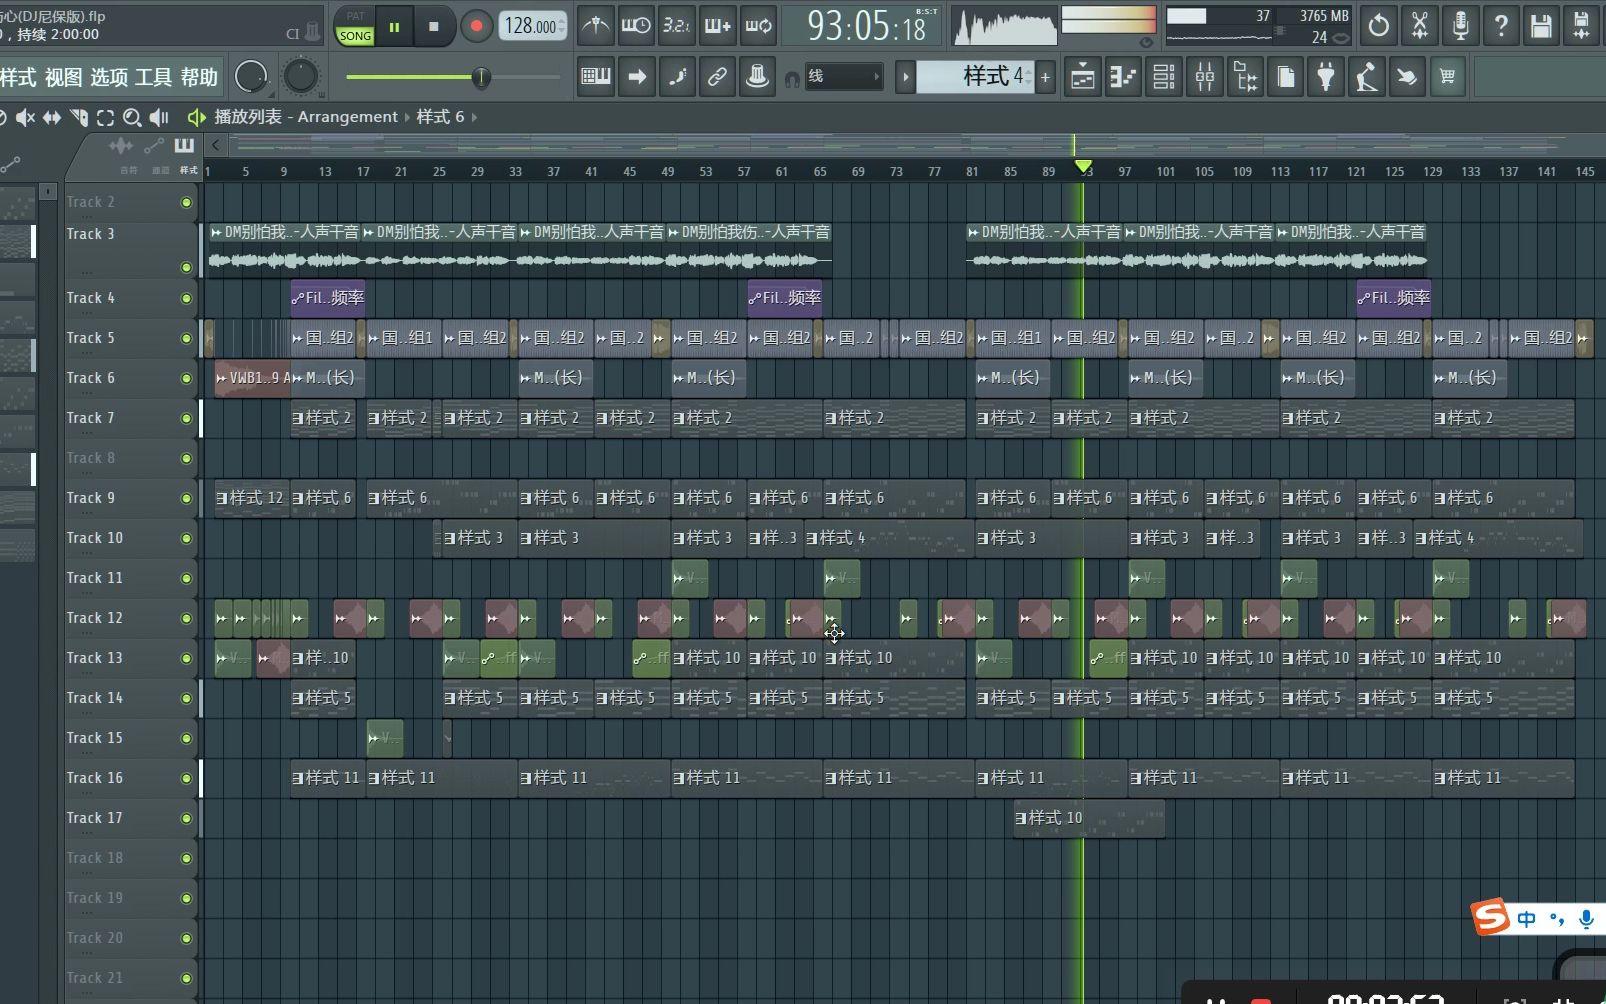Open touch controllers hand icon
The image size is (1606, 1004).
pyautogui.click(x=1406, y=77)
